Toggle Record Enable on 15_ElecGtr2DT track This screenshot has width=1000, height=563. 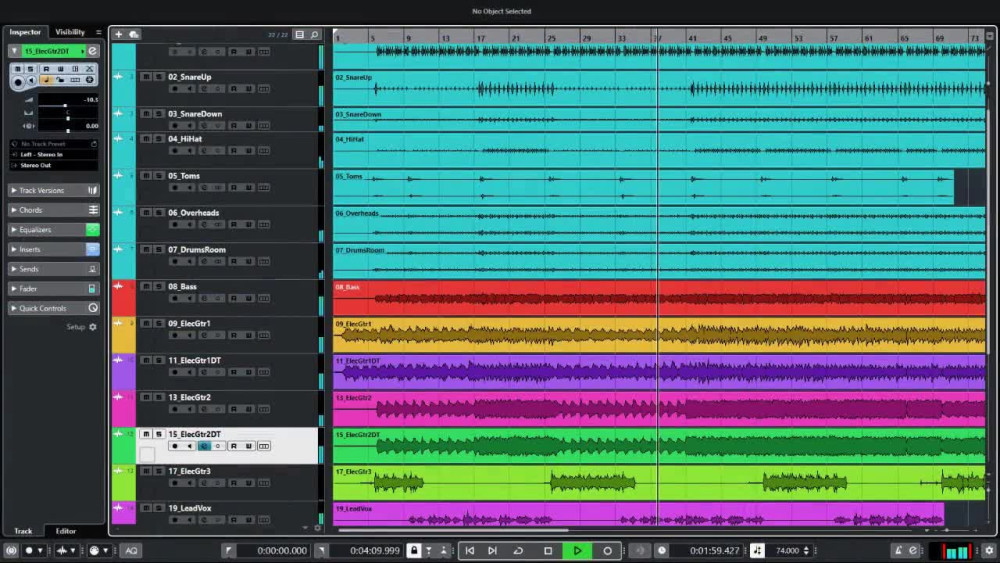click(175, 446)
